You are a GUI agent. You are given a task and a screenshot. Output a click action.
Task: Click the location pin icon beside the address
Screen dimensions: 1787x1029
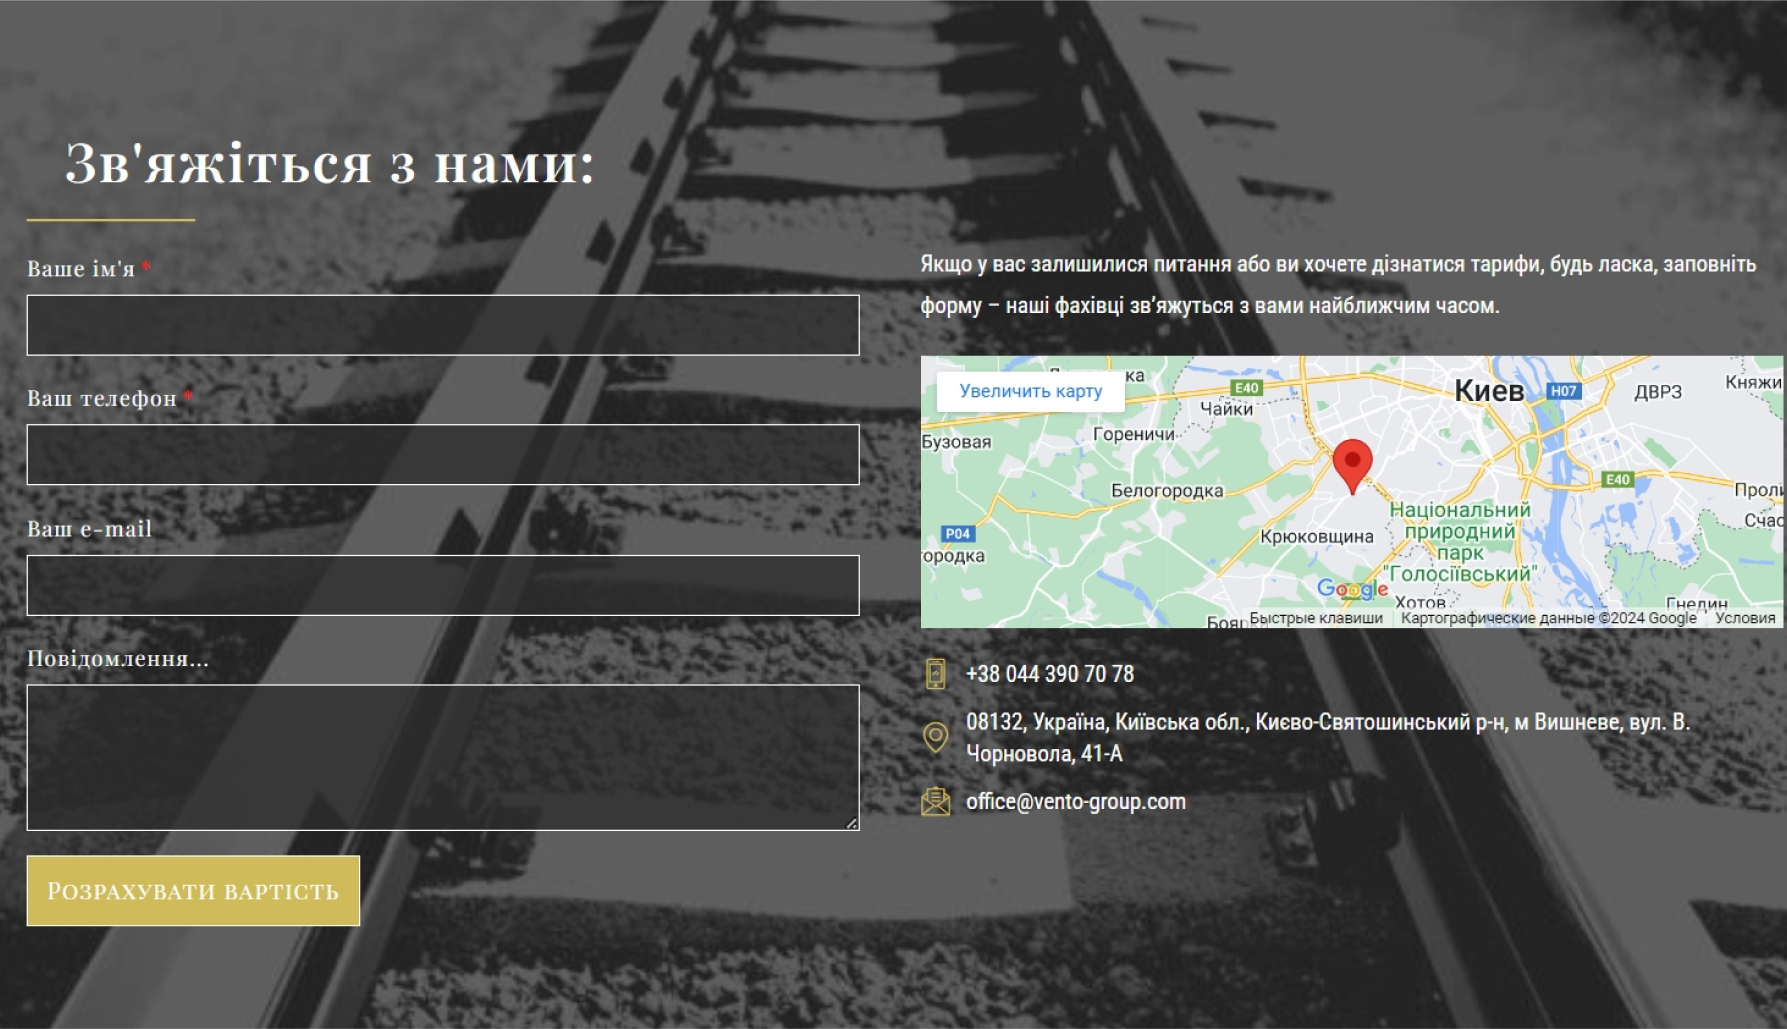click(935, 738)
